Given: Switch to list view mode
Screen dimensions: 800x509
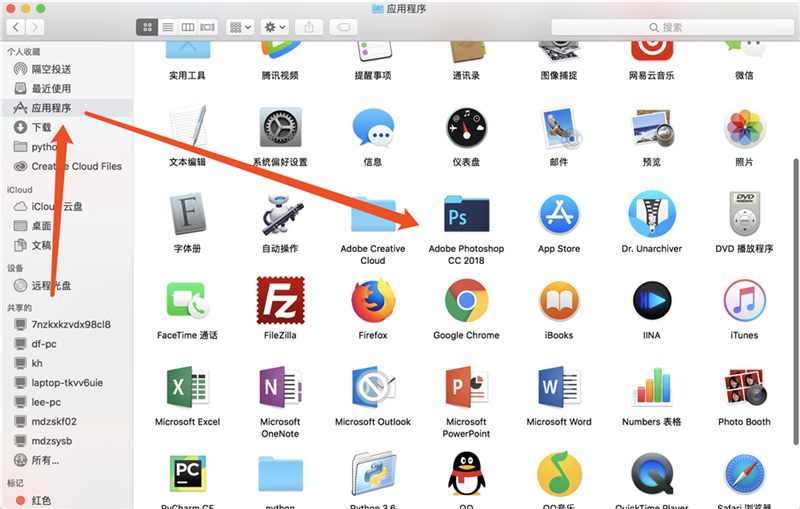Looking at the screenshot, I should tap(167, 27).
